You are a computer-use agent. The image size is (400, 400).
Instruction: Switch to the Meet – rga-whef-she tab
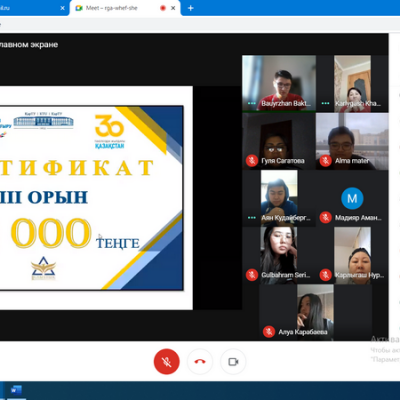click(x=125, y=8)
